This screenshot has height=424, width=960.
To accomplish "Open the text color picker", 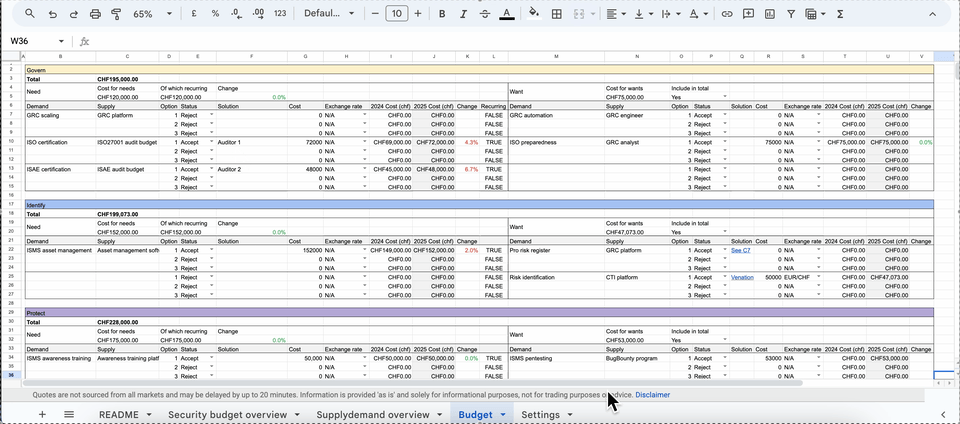I will 507,14.
